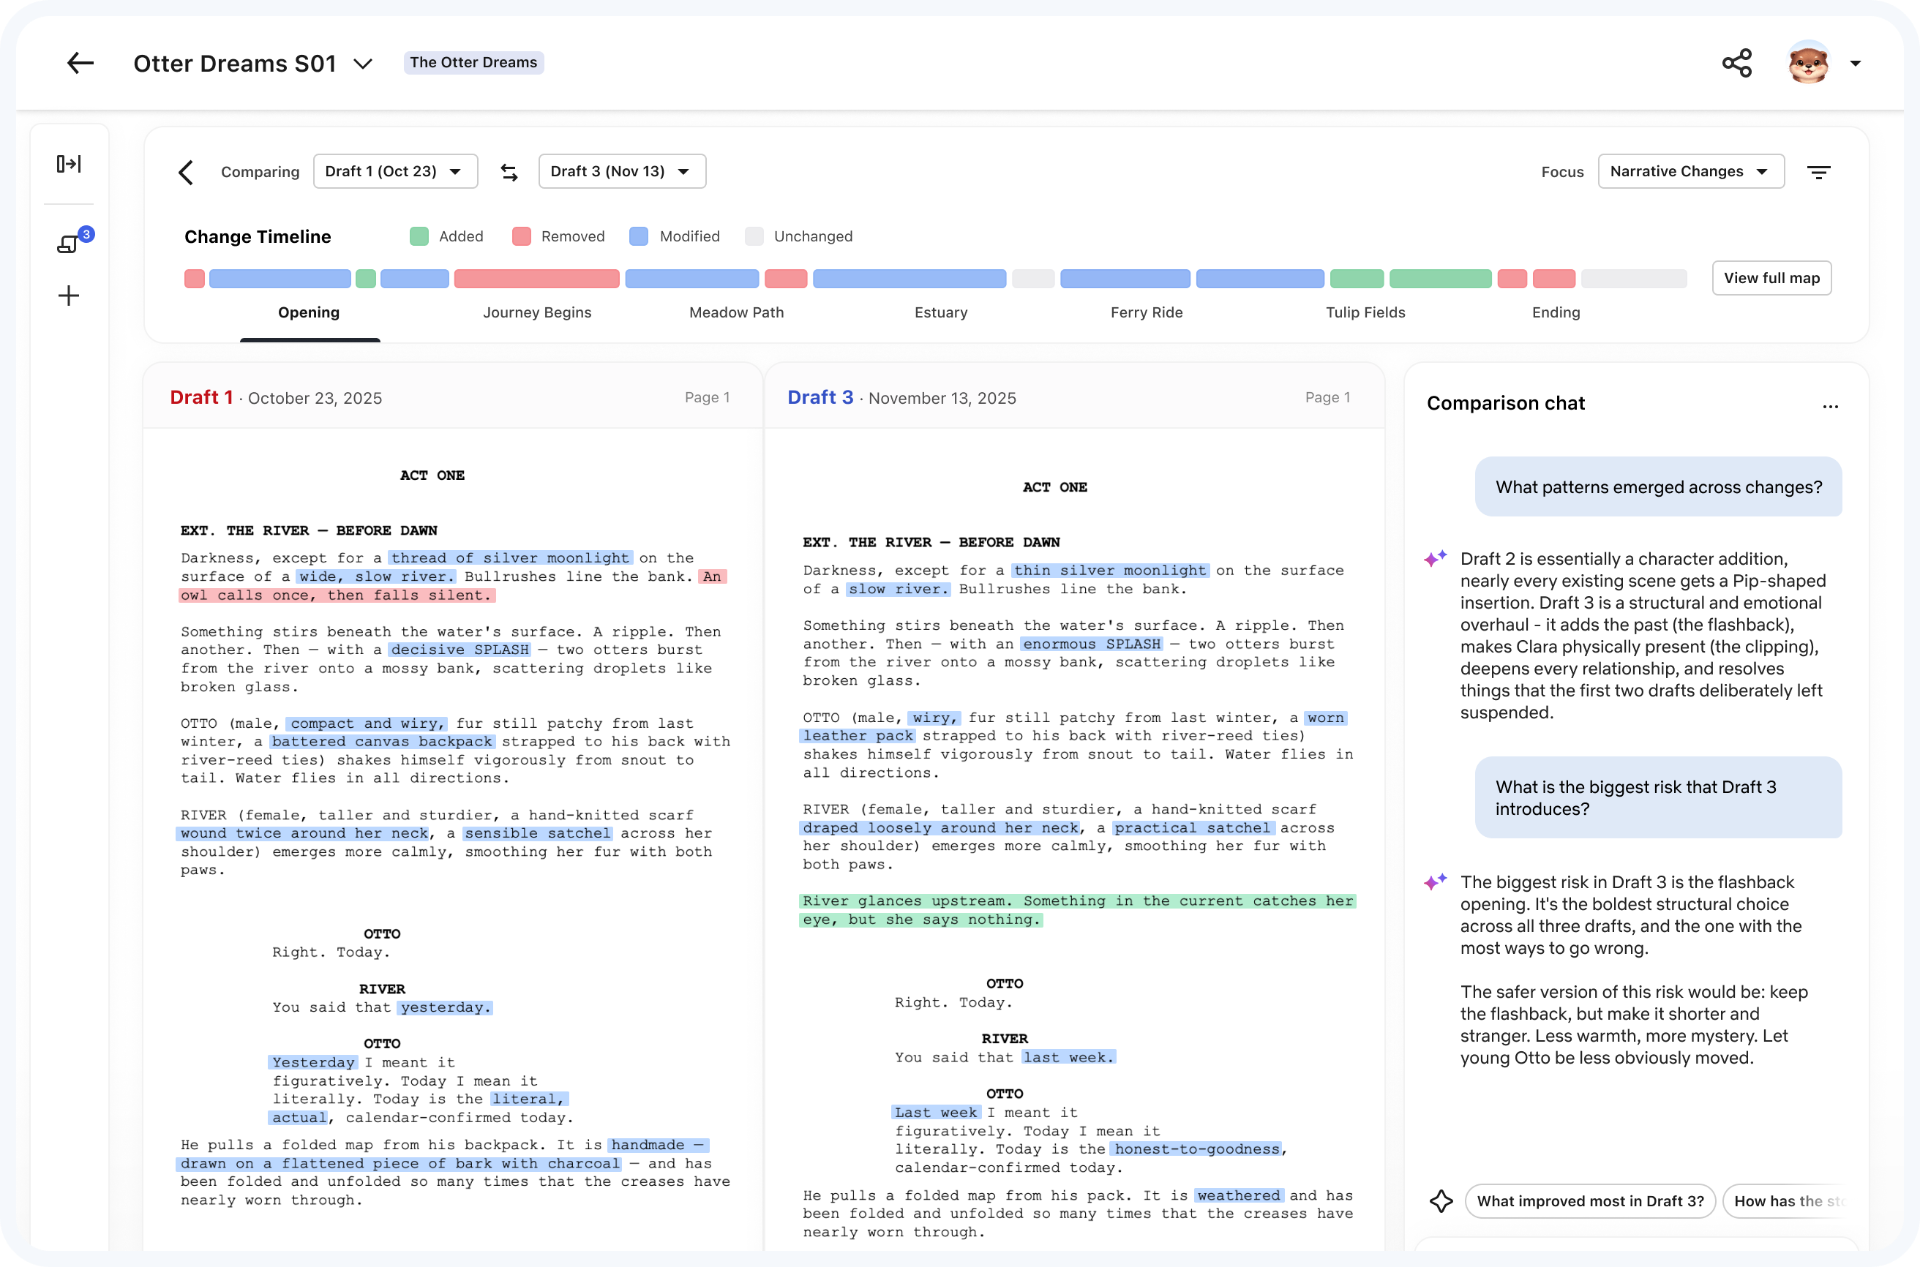
Task: Click the Draft 1 heading
Action: (x=201, y=397)
